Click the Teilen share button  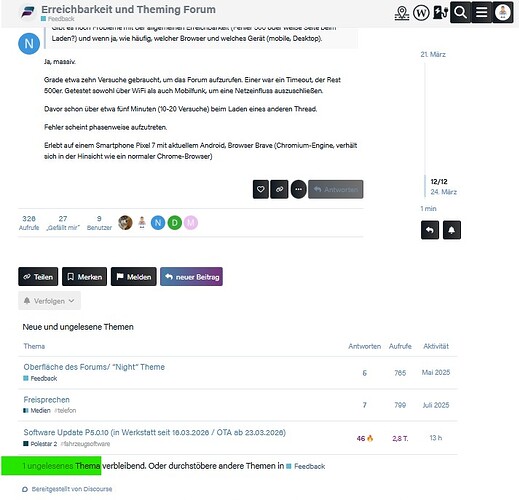pos(38,277)
